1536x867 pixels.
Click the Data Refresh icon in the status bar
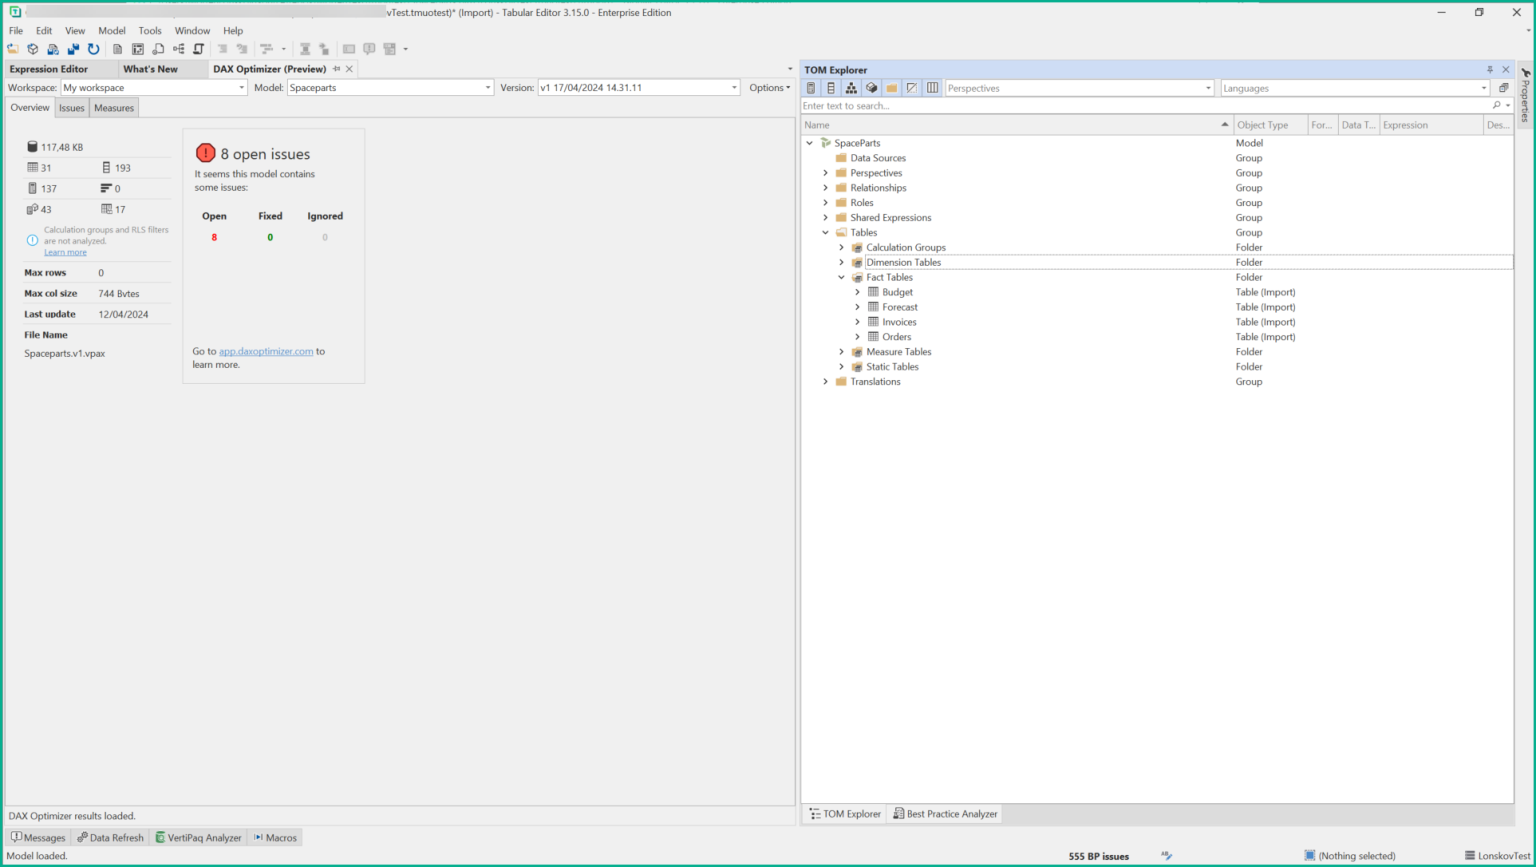[x=110, y=837]
